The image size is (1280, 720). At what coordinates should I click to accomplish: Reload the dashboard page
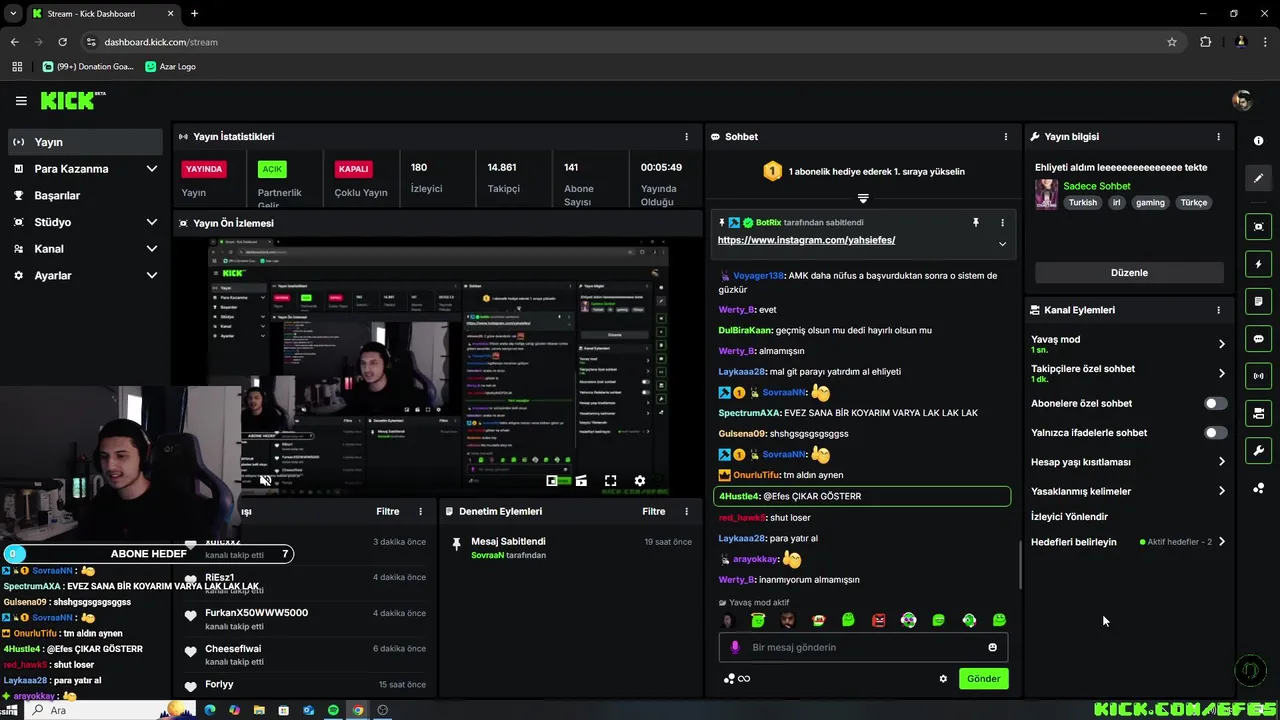tap(63, 42)
